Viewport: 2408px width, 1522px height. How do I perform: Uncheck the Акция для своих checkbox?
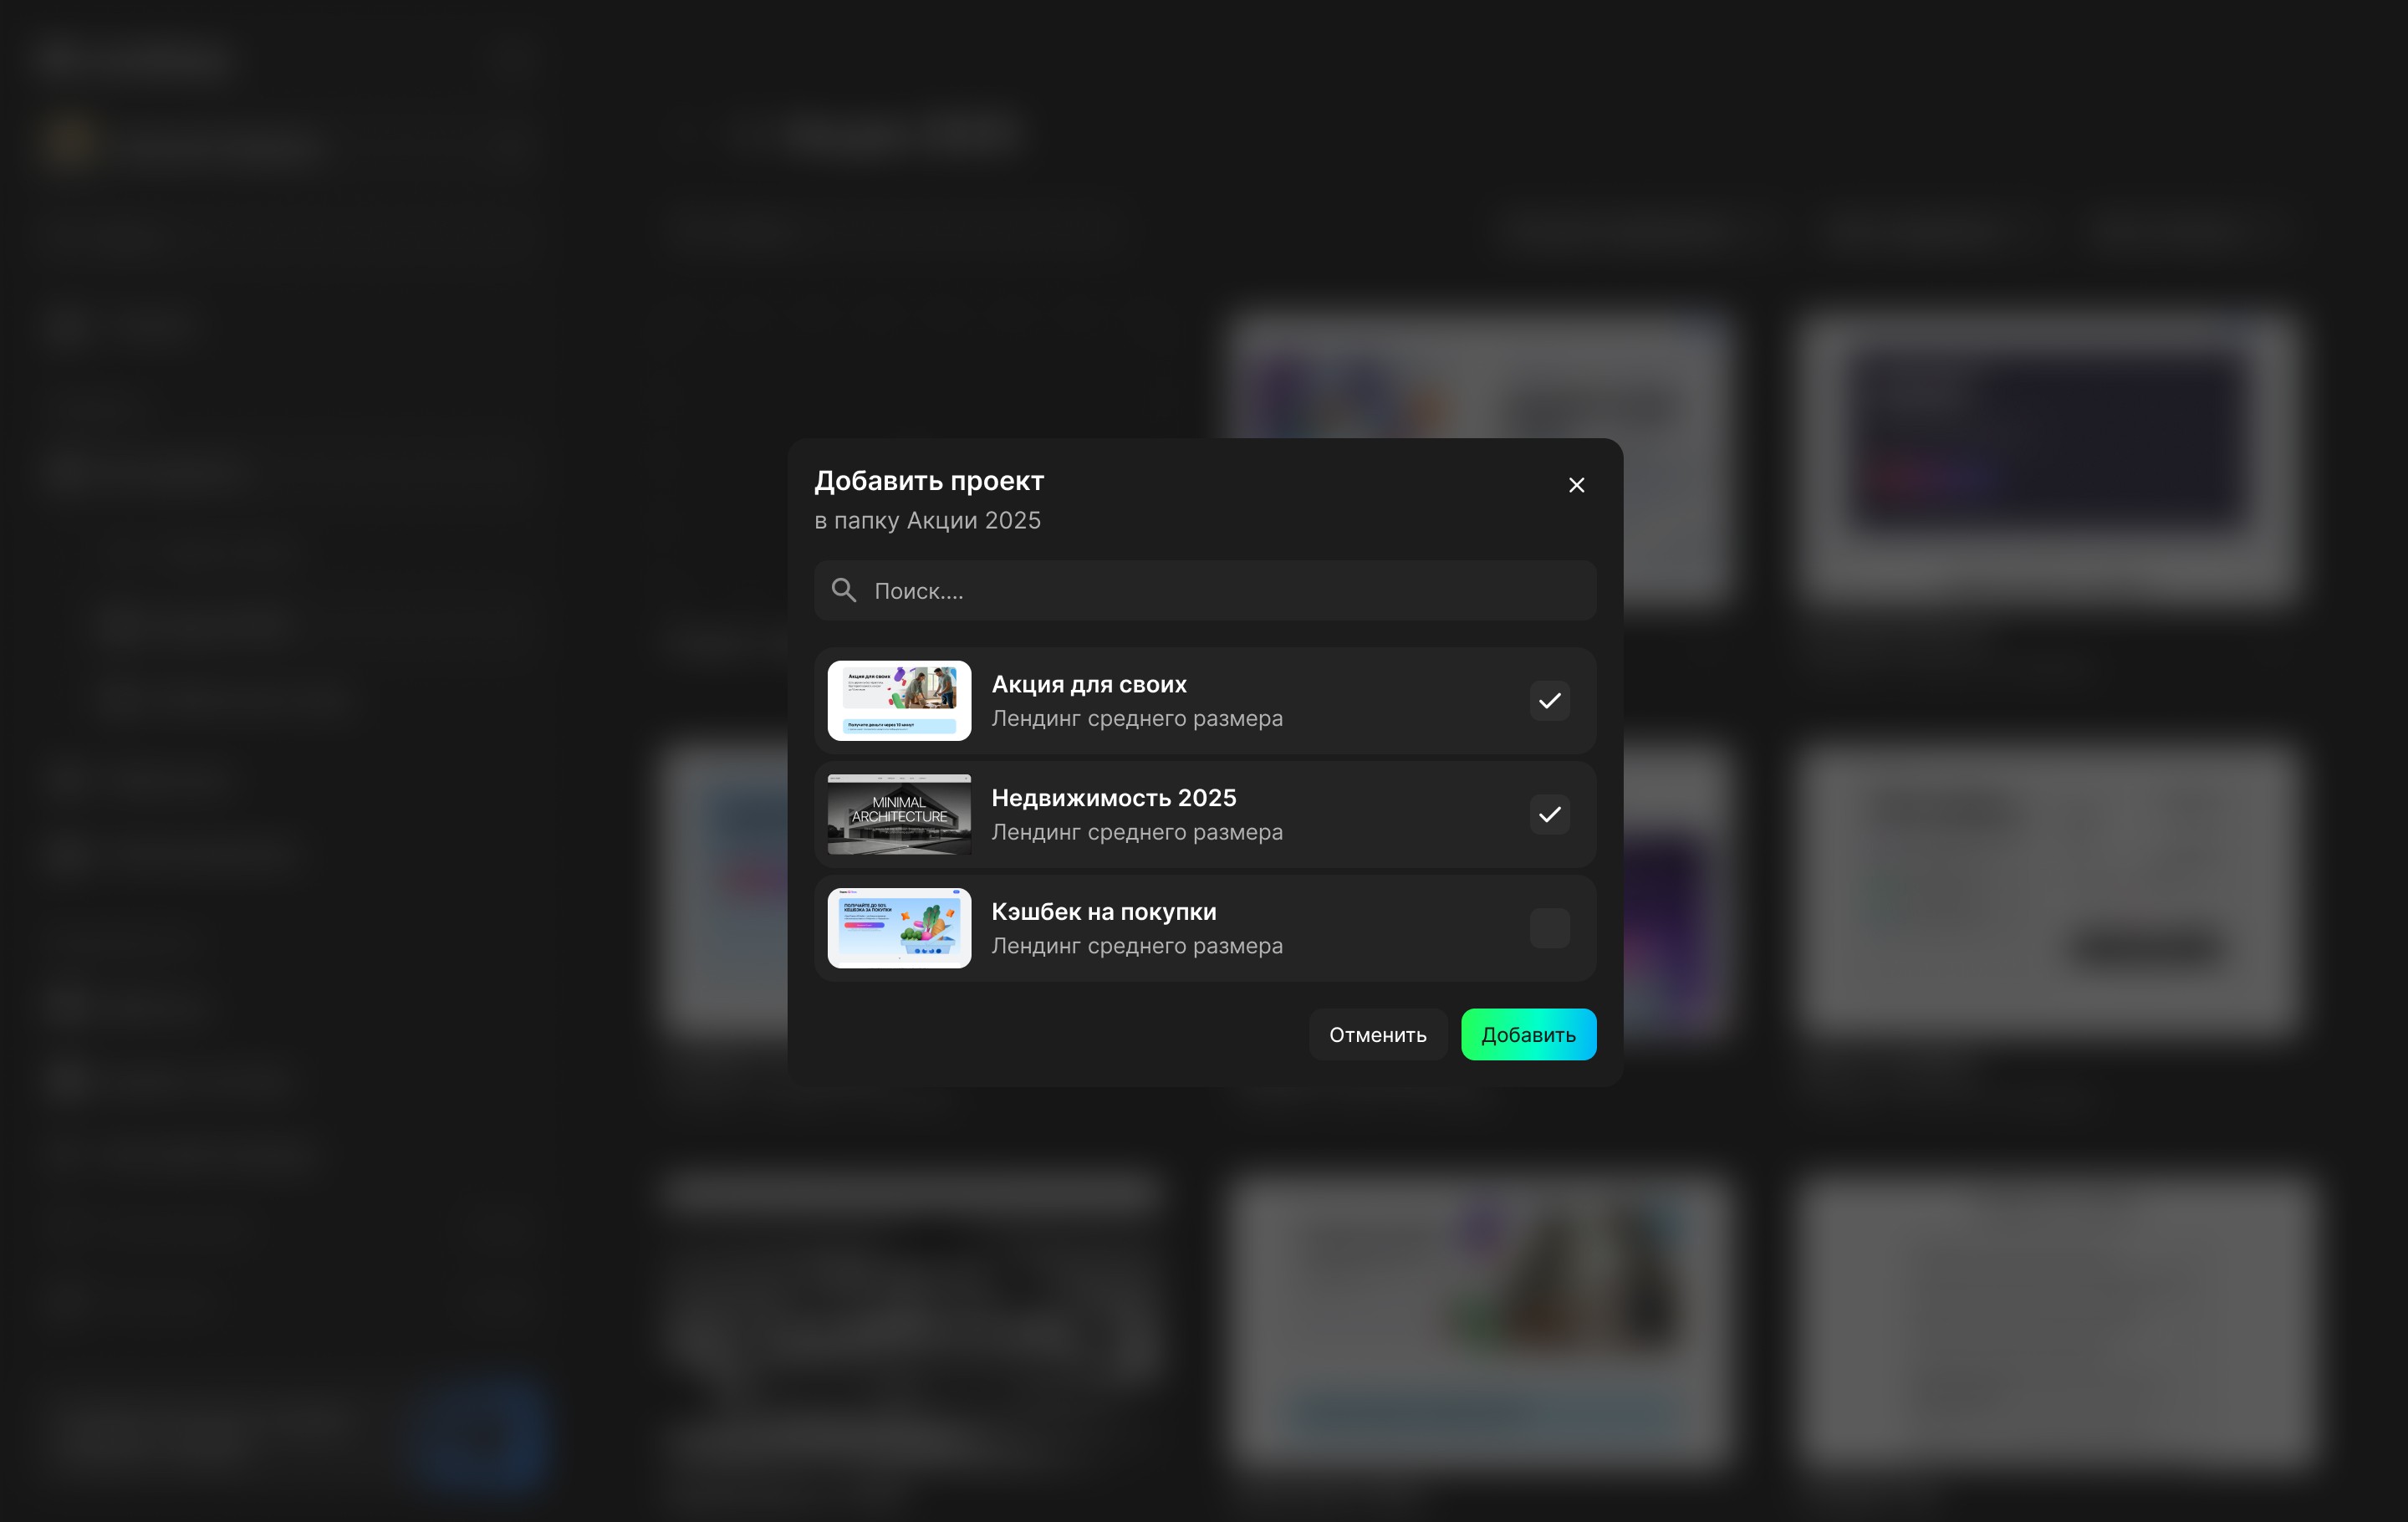[1549, 701]
